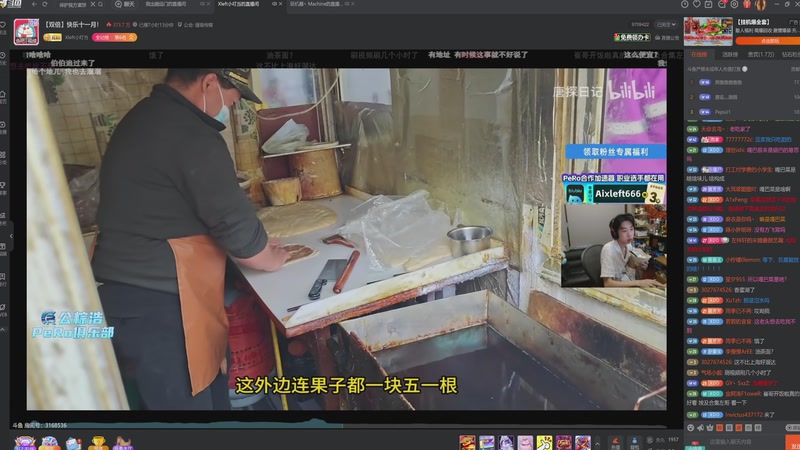This screenshot has width=800, height=450.
Task: Open the envelope activity icon on gift bar
Action: click(73, 443)
